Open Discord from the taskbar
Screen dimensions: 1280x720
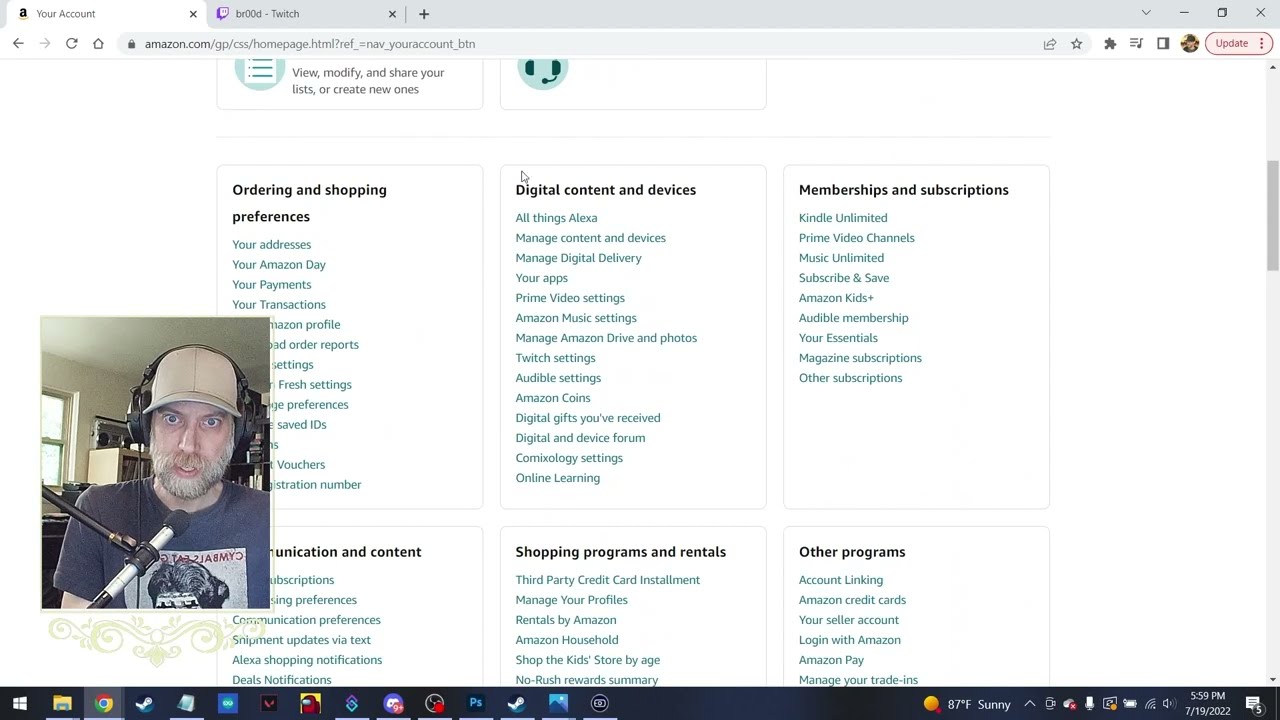point(393,703)
